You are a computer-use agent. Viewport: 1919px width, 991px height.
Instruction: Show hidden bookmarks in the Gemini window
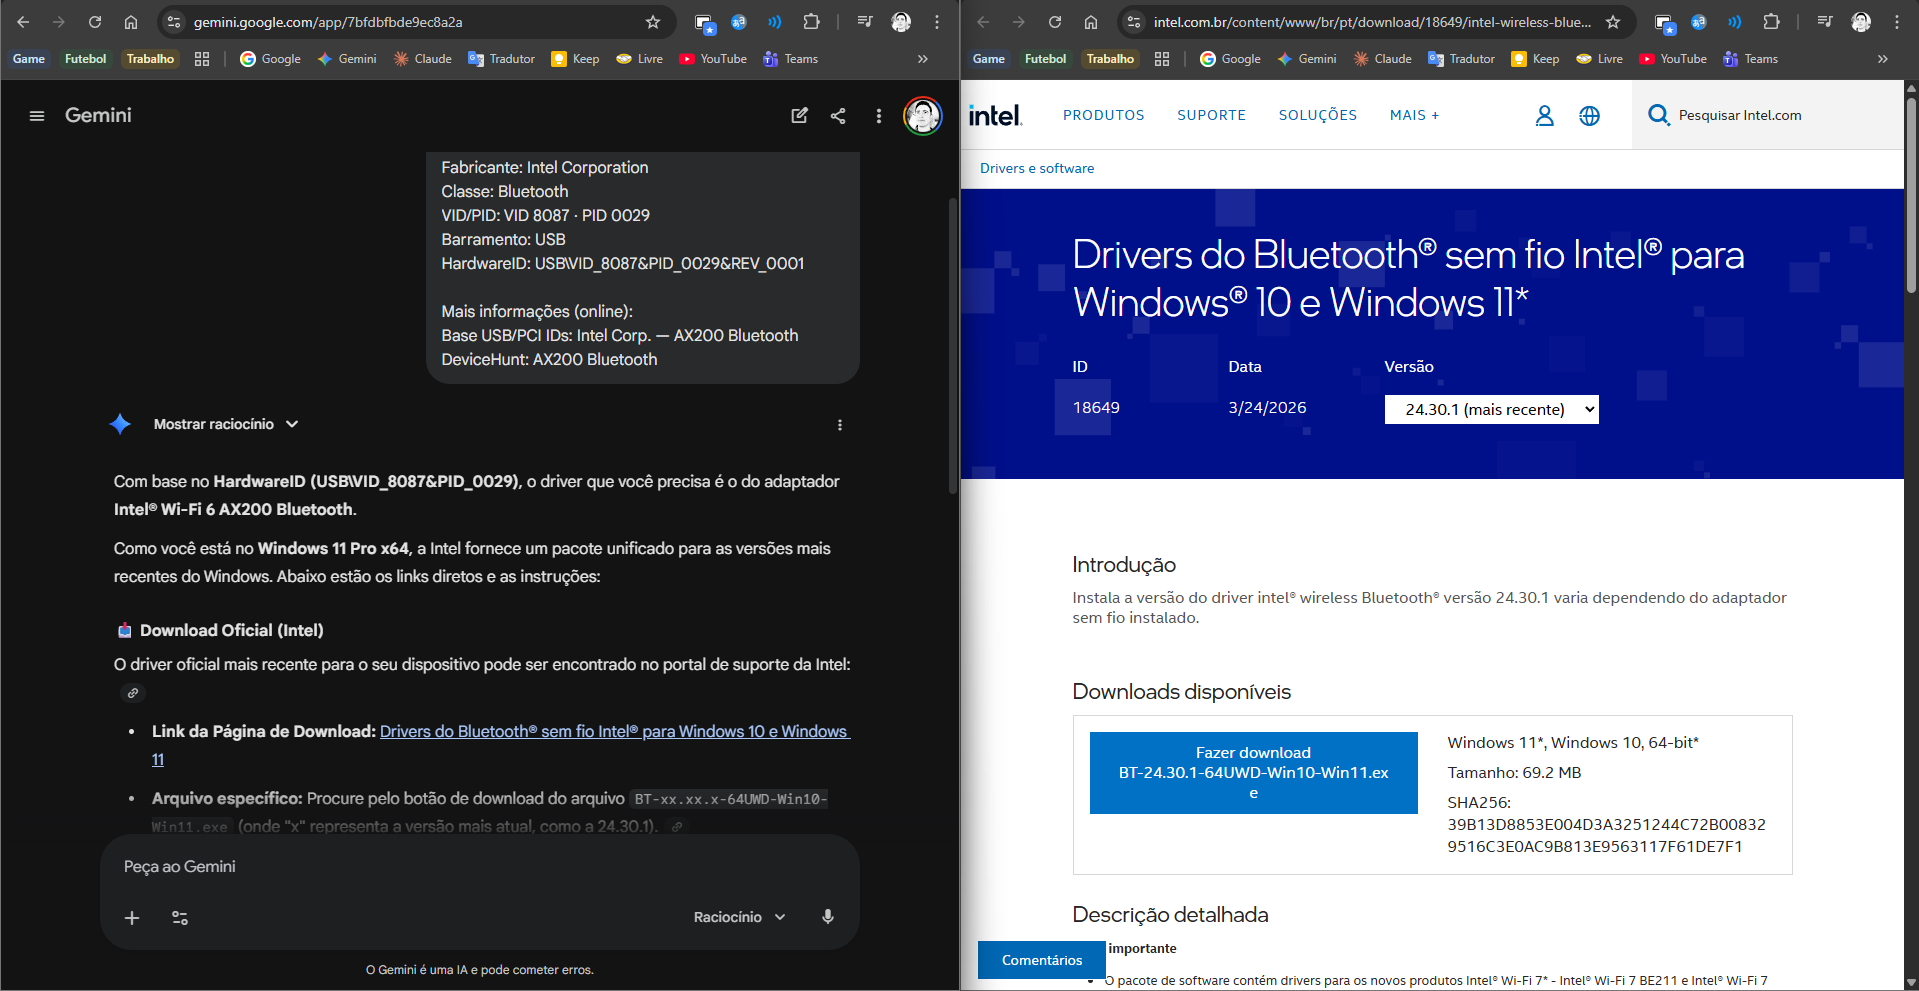coord(923,59)
